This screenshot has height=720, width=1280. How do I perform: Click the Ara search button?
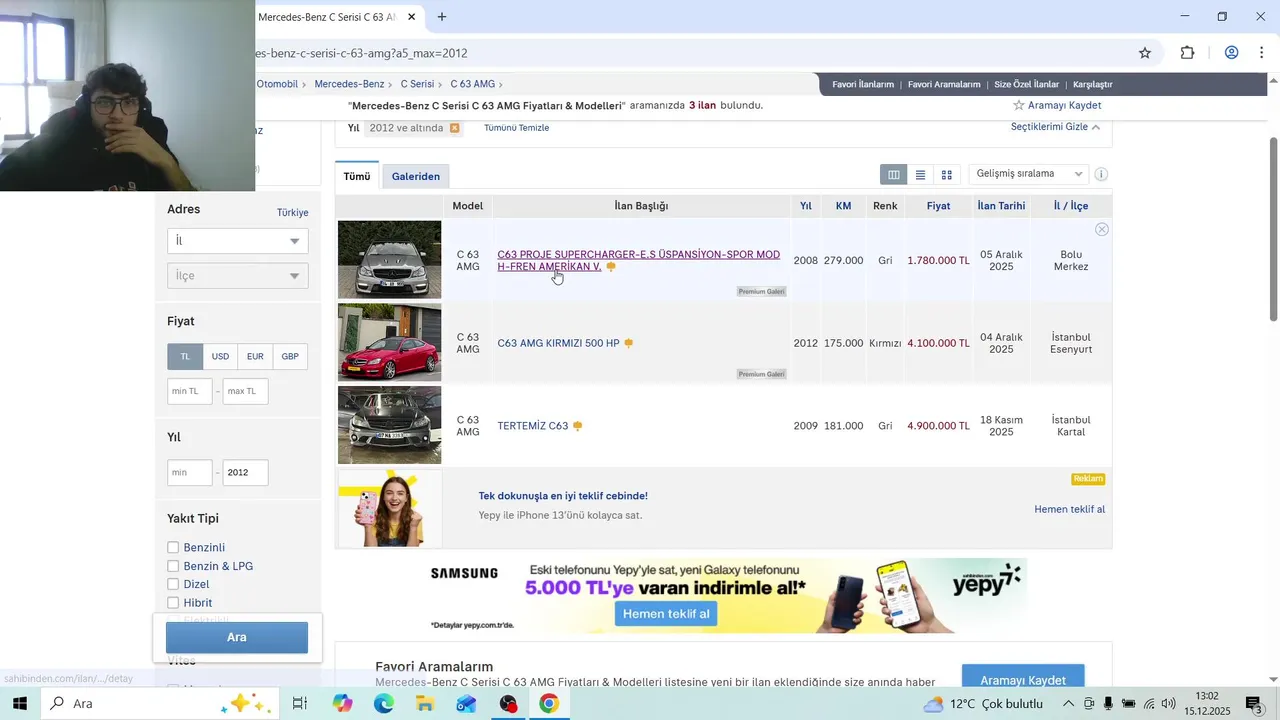(x=237, y=637)
